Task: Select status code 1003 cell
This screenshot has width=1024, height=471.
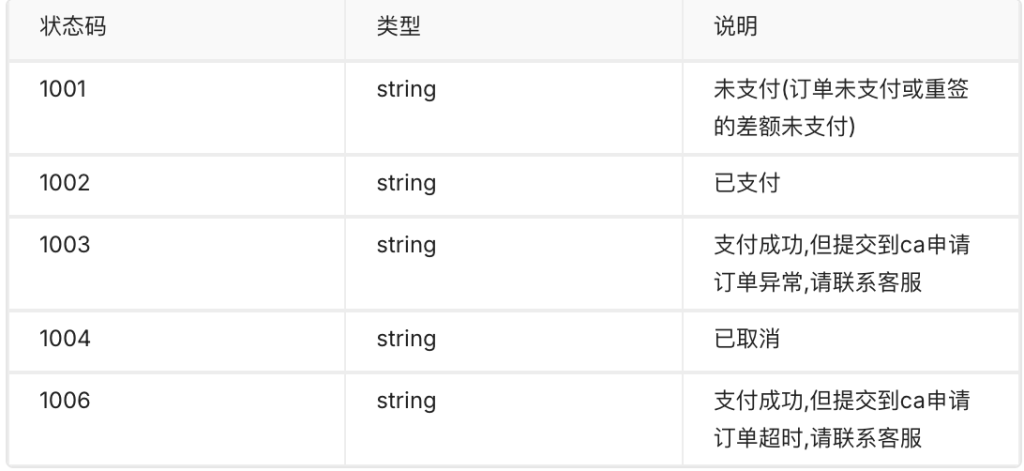Action: [65, 245]
